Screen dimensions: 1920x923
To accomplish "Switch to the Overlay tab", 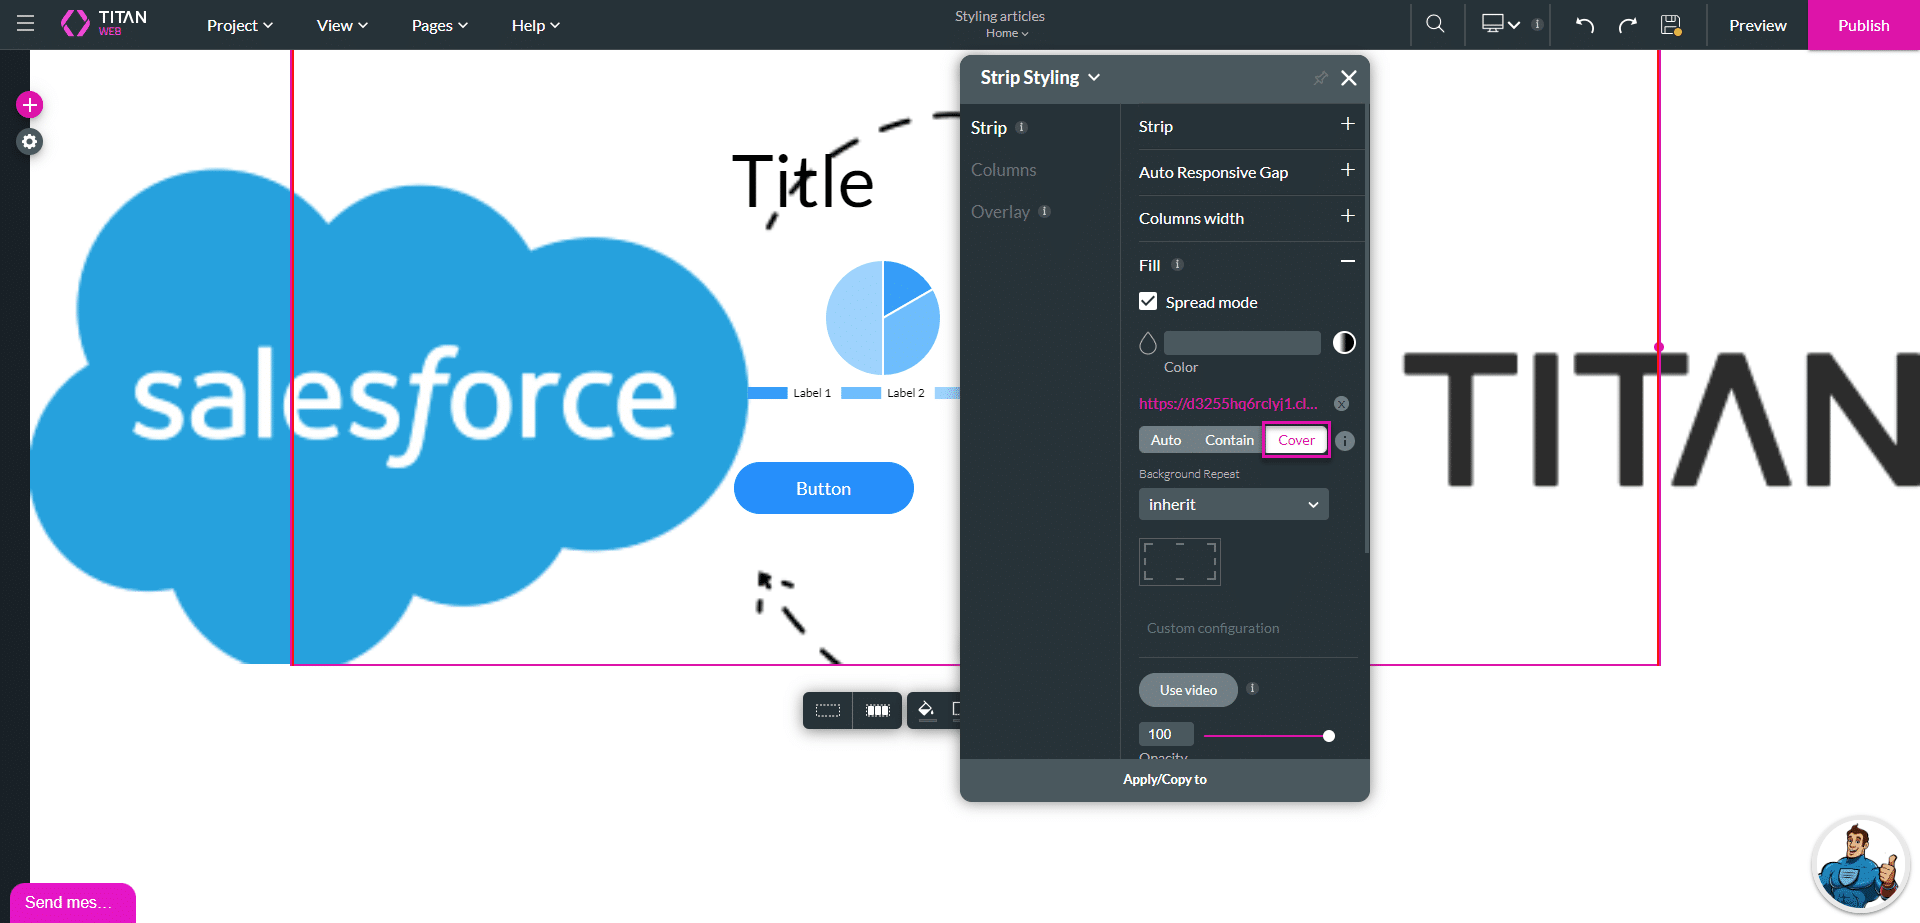I will (1000, 212).
